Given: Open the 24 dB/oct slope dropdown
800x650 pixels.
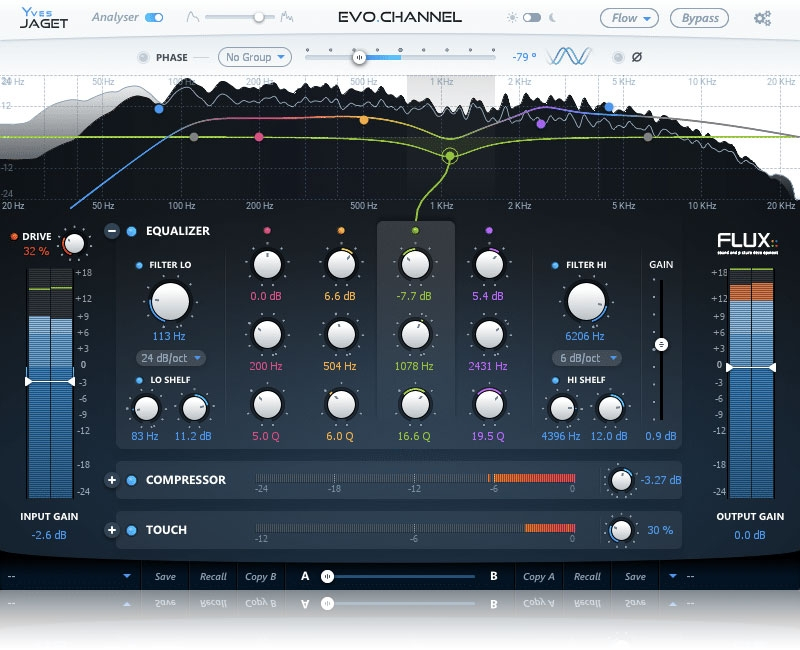Looking at the screenshot, I should (171, 358).
